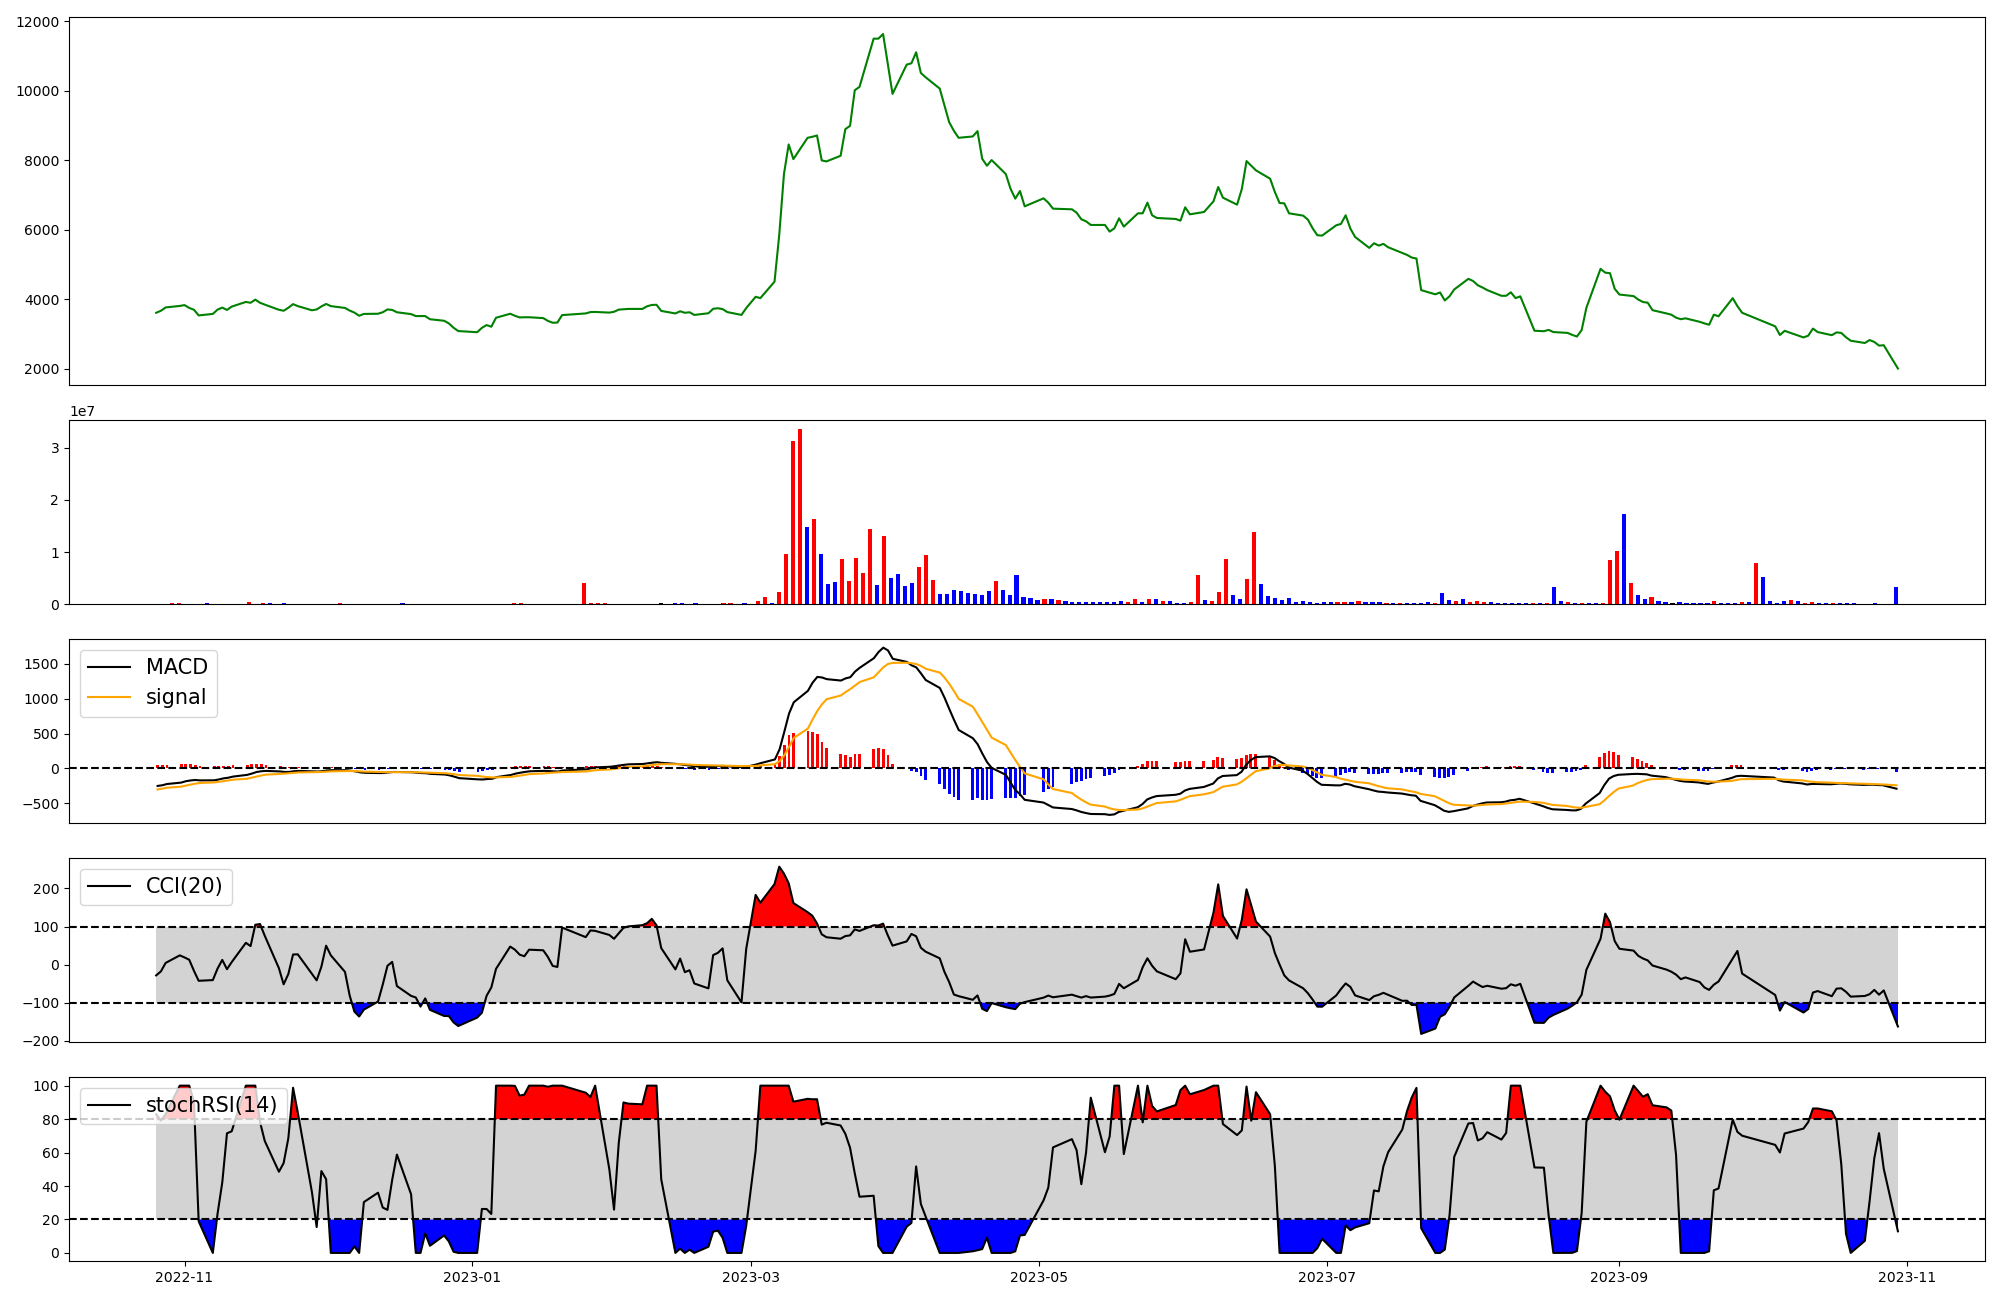Click the tallest red volume bar

(800, 515)
